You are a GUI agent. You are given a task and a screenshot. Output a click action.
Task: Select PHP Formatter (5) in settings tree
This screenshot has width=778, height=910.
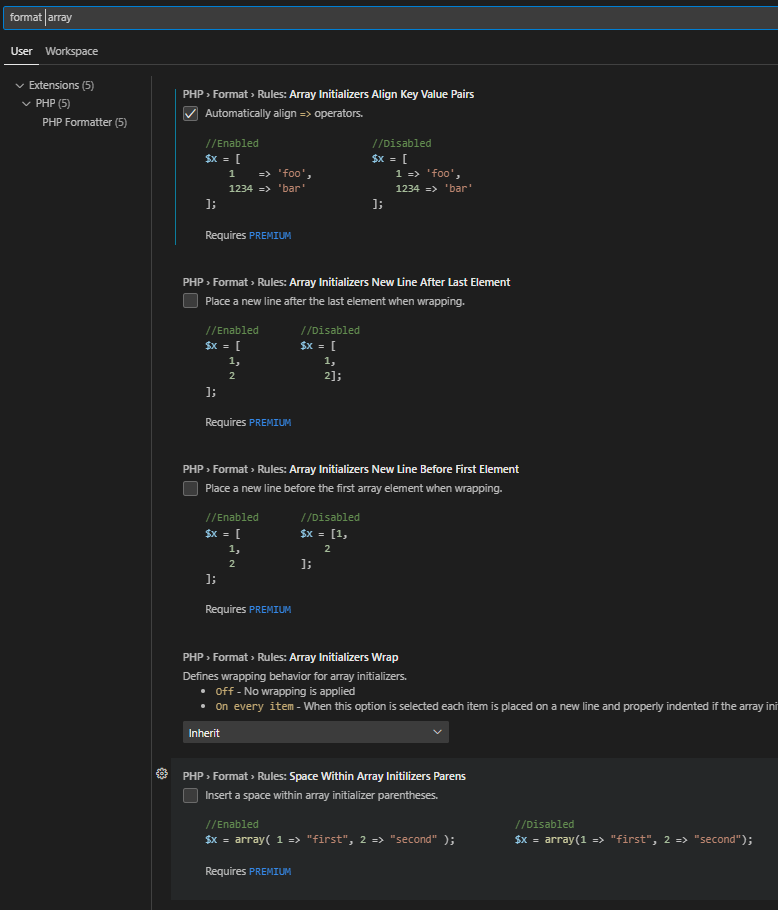[84, 122]
